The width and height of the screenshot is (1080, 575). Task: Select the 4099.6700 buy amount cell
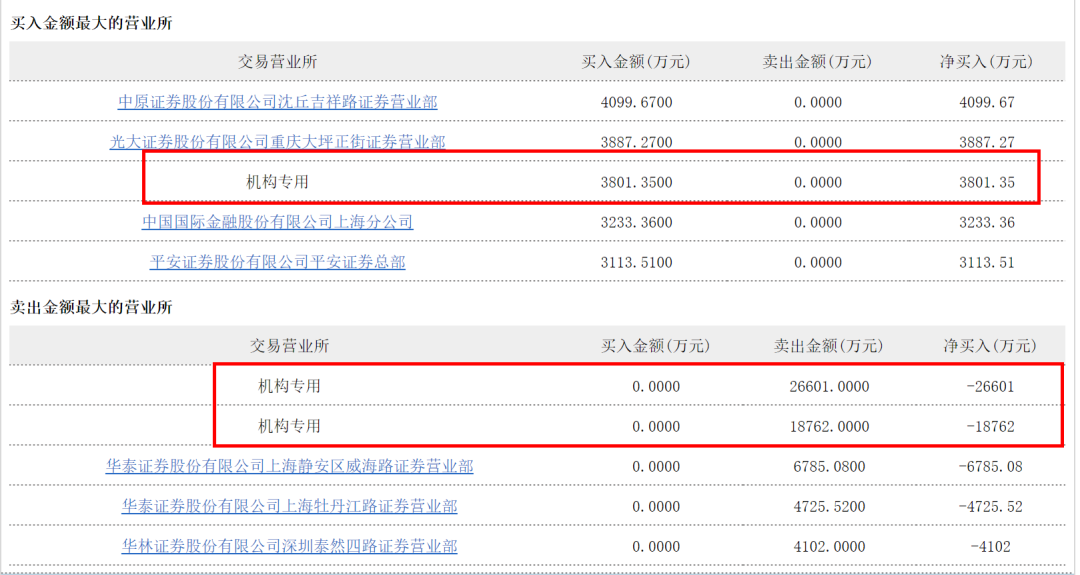pyautogui.click(x=636, y=102)
